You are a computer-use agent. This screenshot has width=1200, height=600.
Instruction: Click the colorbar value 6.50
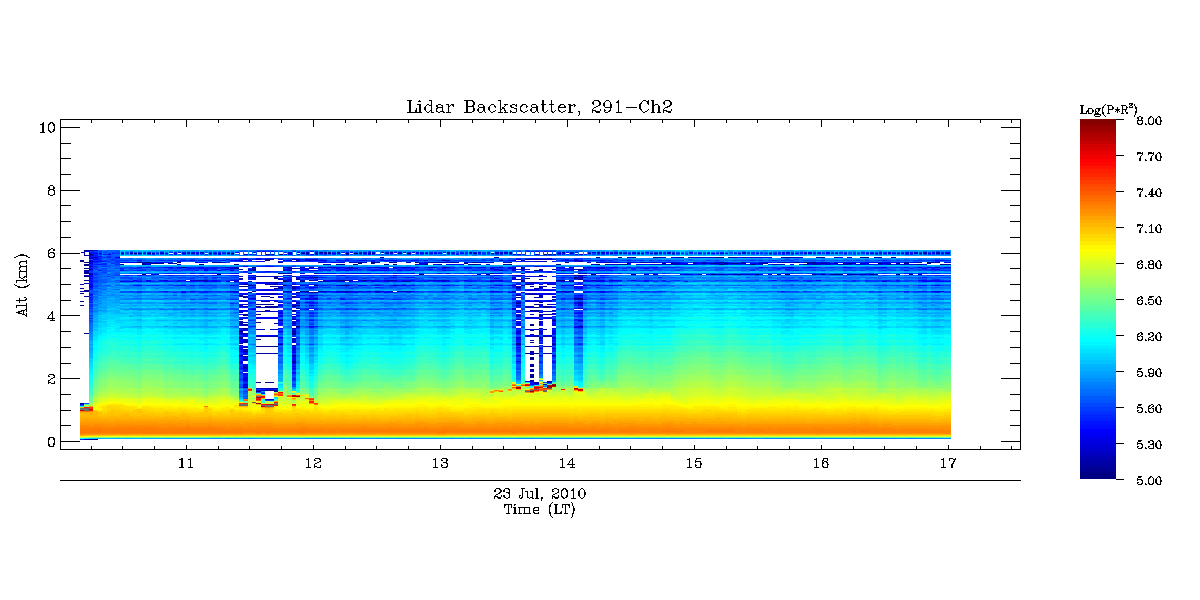pos(1148,300)
